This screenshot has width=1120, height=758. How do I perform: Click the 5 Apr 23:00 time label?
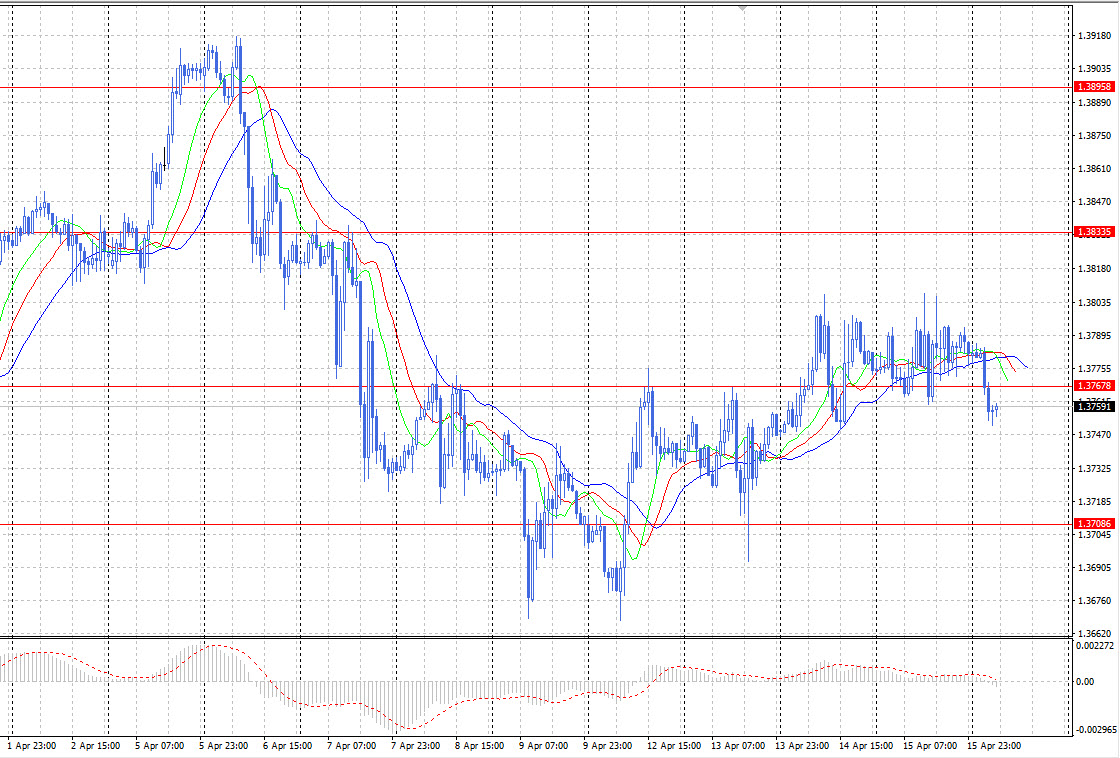coord(224,746)
